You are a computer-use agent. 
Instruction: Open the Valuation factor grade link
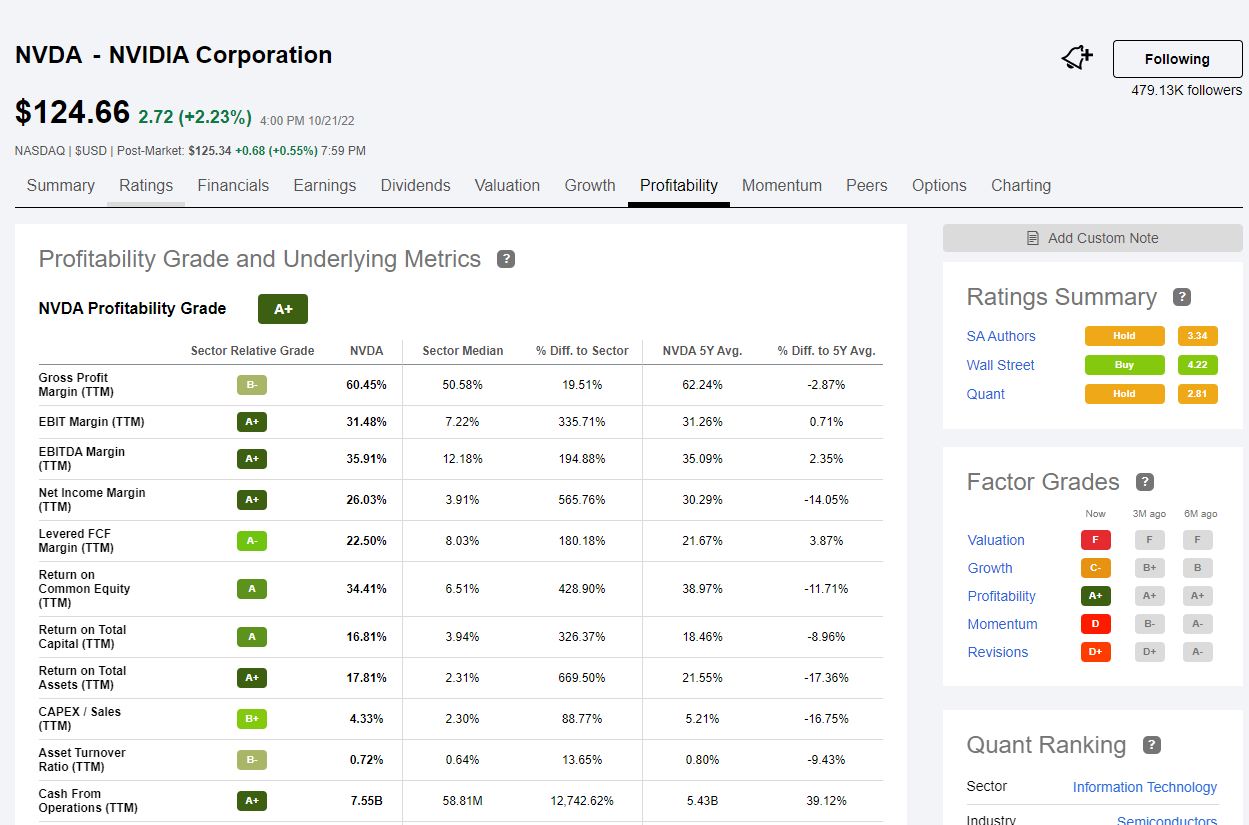click(996, 540)
